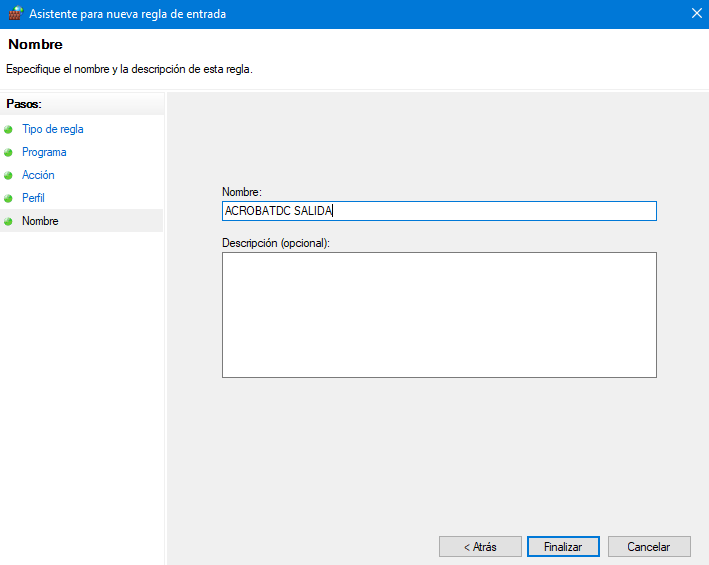
Task: Click the window title 'Asistente para nueva regla de entrada'
Action: pyautogui.click(x=128, y=14)
